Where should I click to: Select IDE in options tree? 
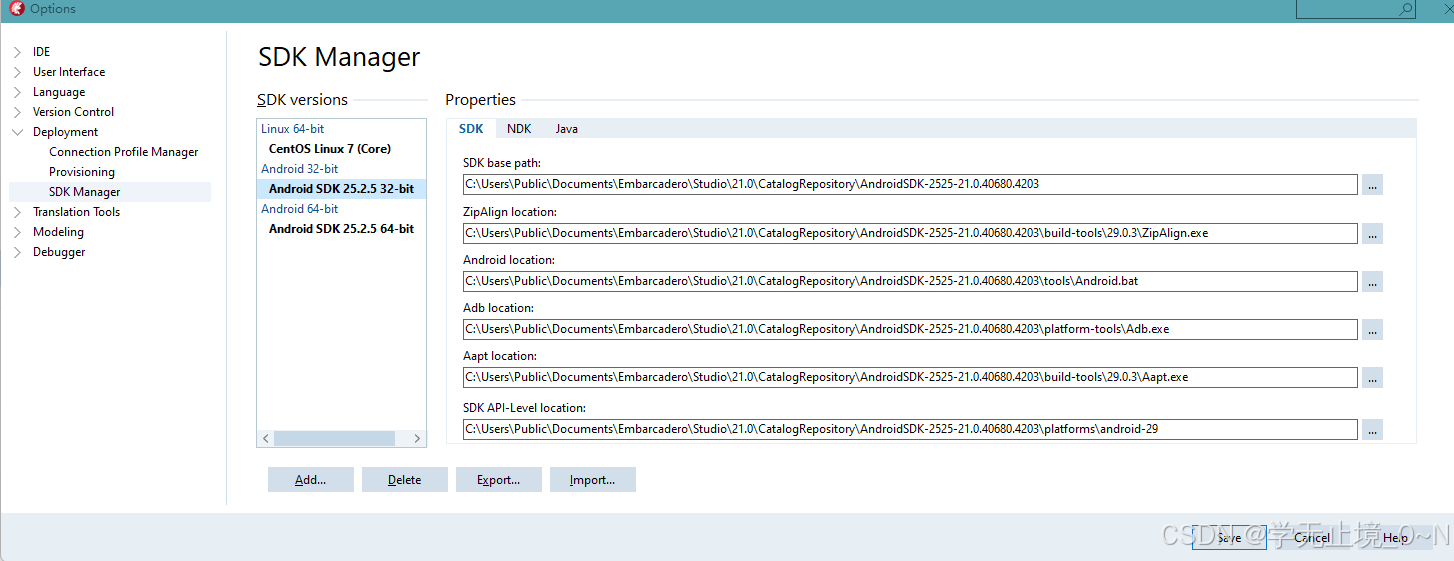pyautogui.click(x=41, y=52)
